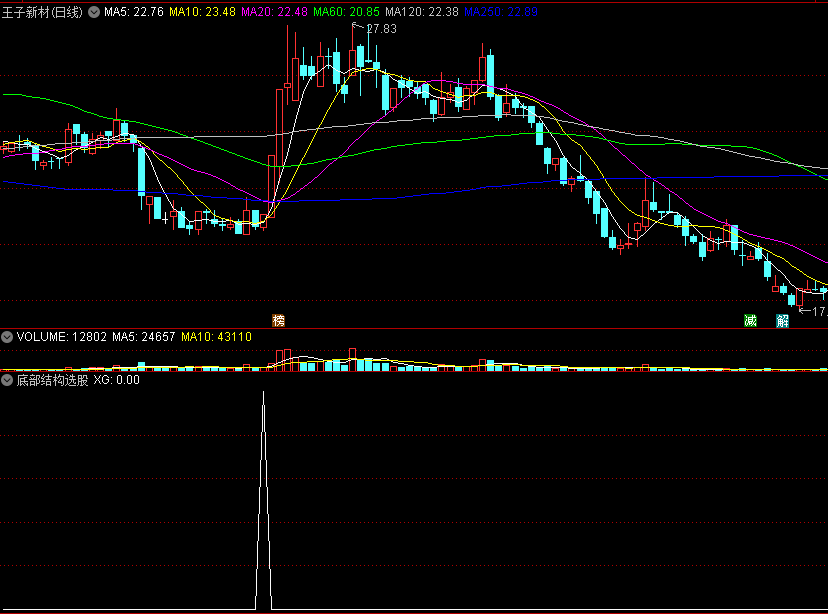Click the green MA60: 20.85 label
Viewport: 828px width, 614px height.
pyautogui.click(x=346, y=12)
